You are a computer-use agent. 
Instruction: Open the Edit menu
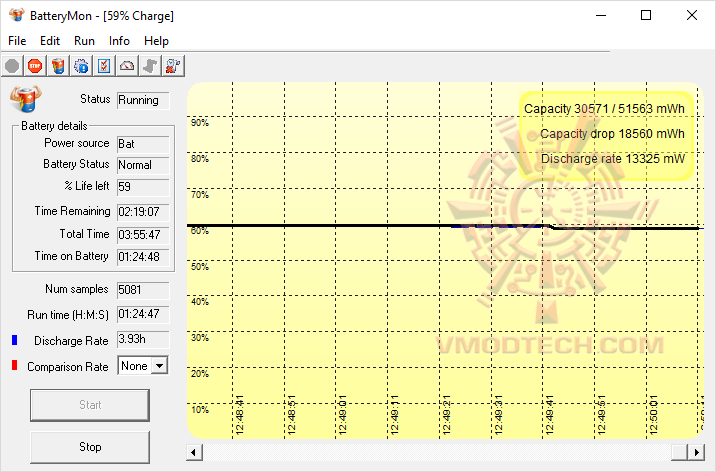tap(50, 41)
